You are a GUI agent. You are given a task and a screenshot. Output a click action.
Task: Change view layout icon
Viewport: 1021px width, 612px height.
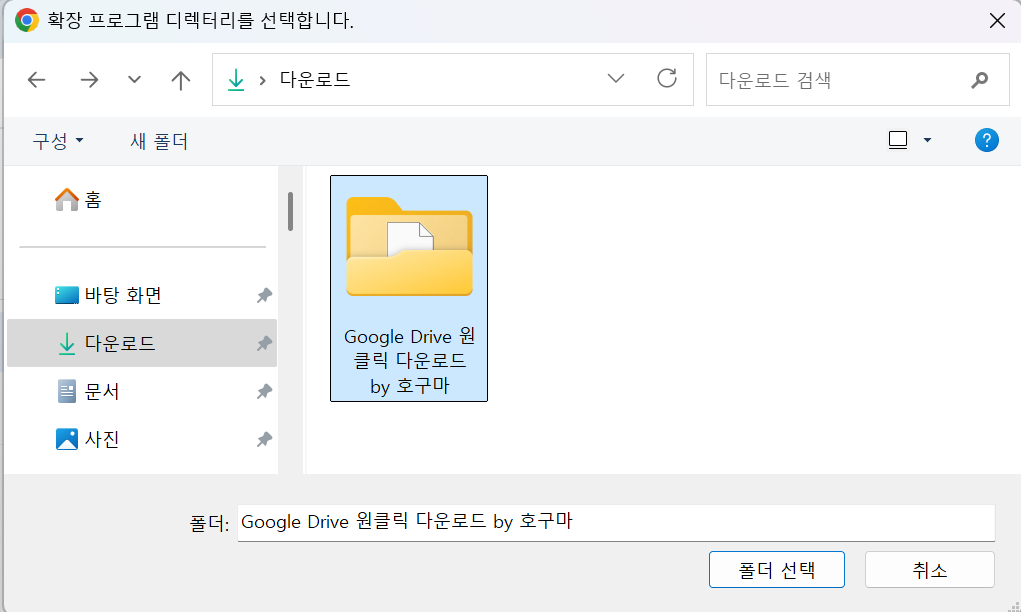click(x=898, y=140)
